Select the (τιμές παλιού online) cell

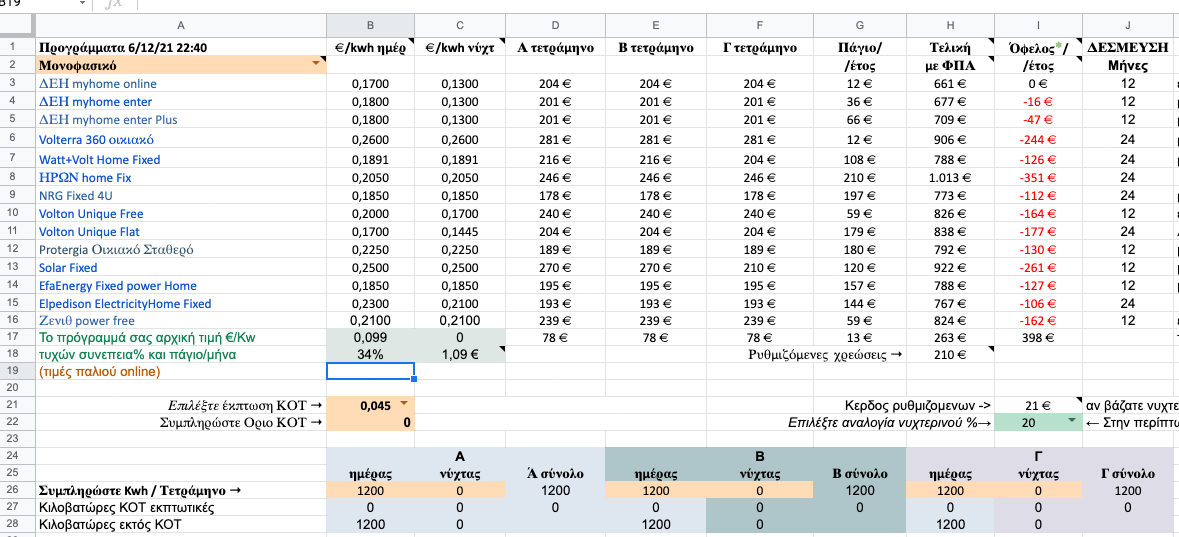click(180, 371)
